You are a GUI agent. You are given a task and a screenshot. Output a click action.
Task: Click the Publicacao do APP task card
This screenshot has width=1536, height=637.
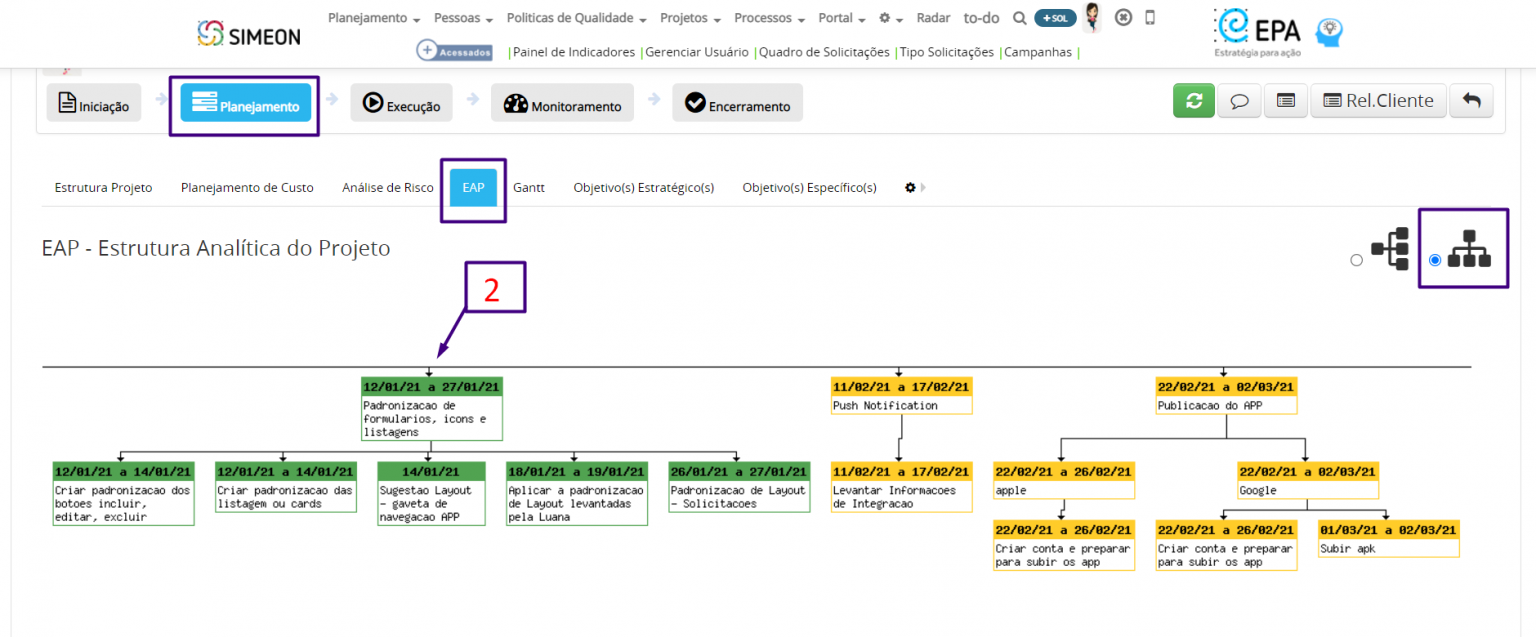pyautogui.click(x=1224, y=396)
